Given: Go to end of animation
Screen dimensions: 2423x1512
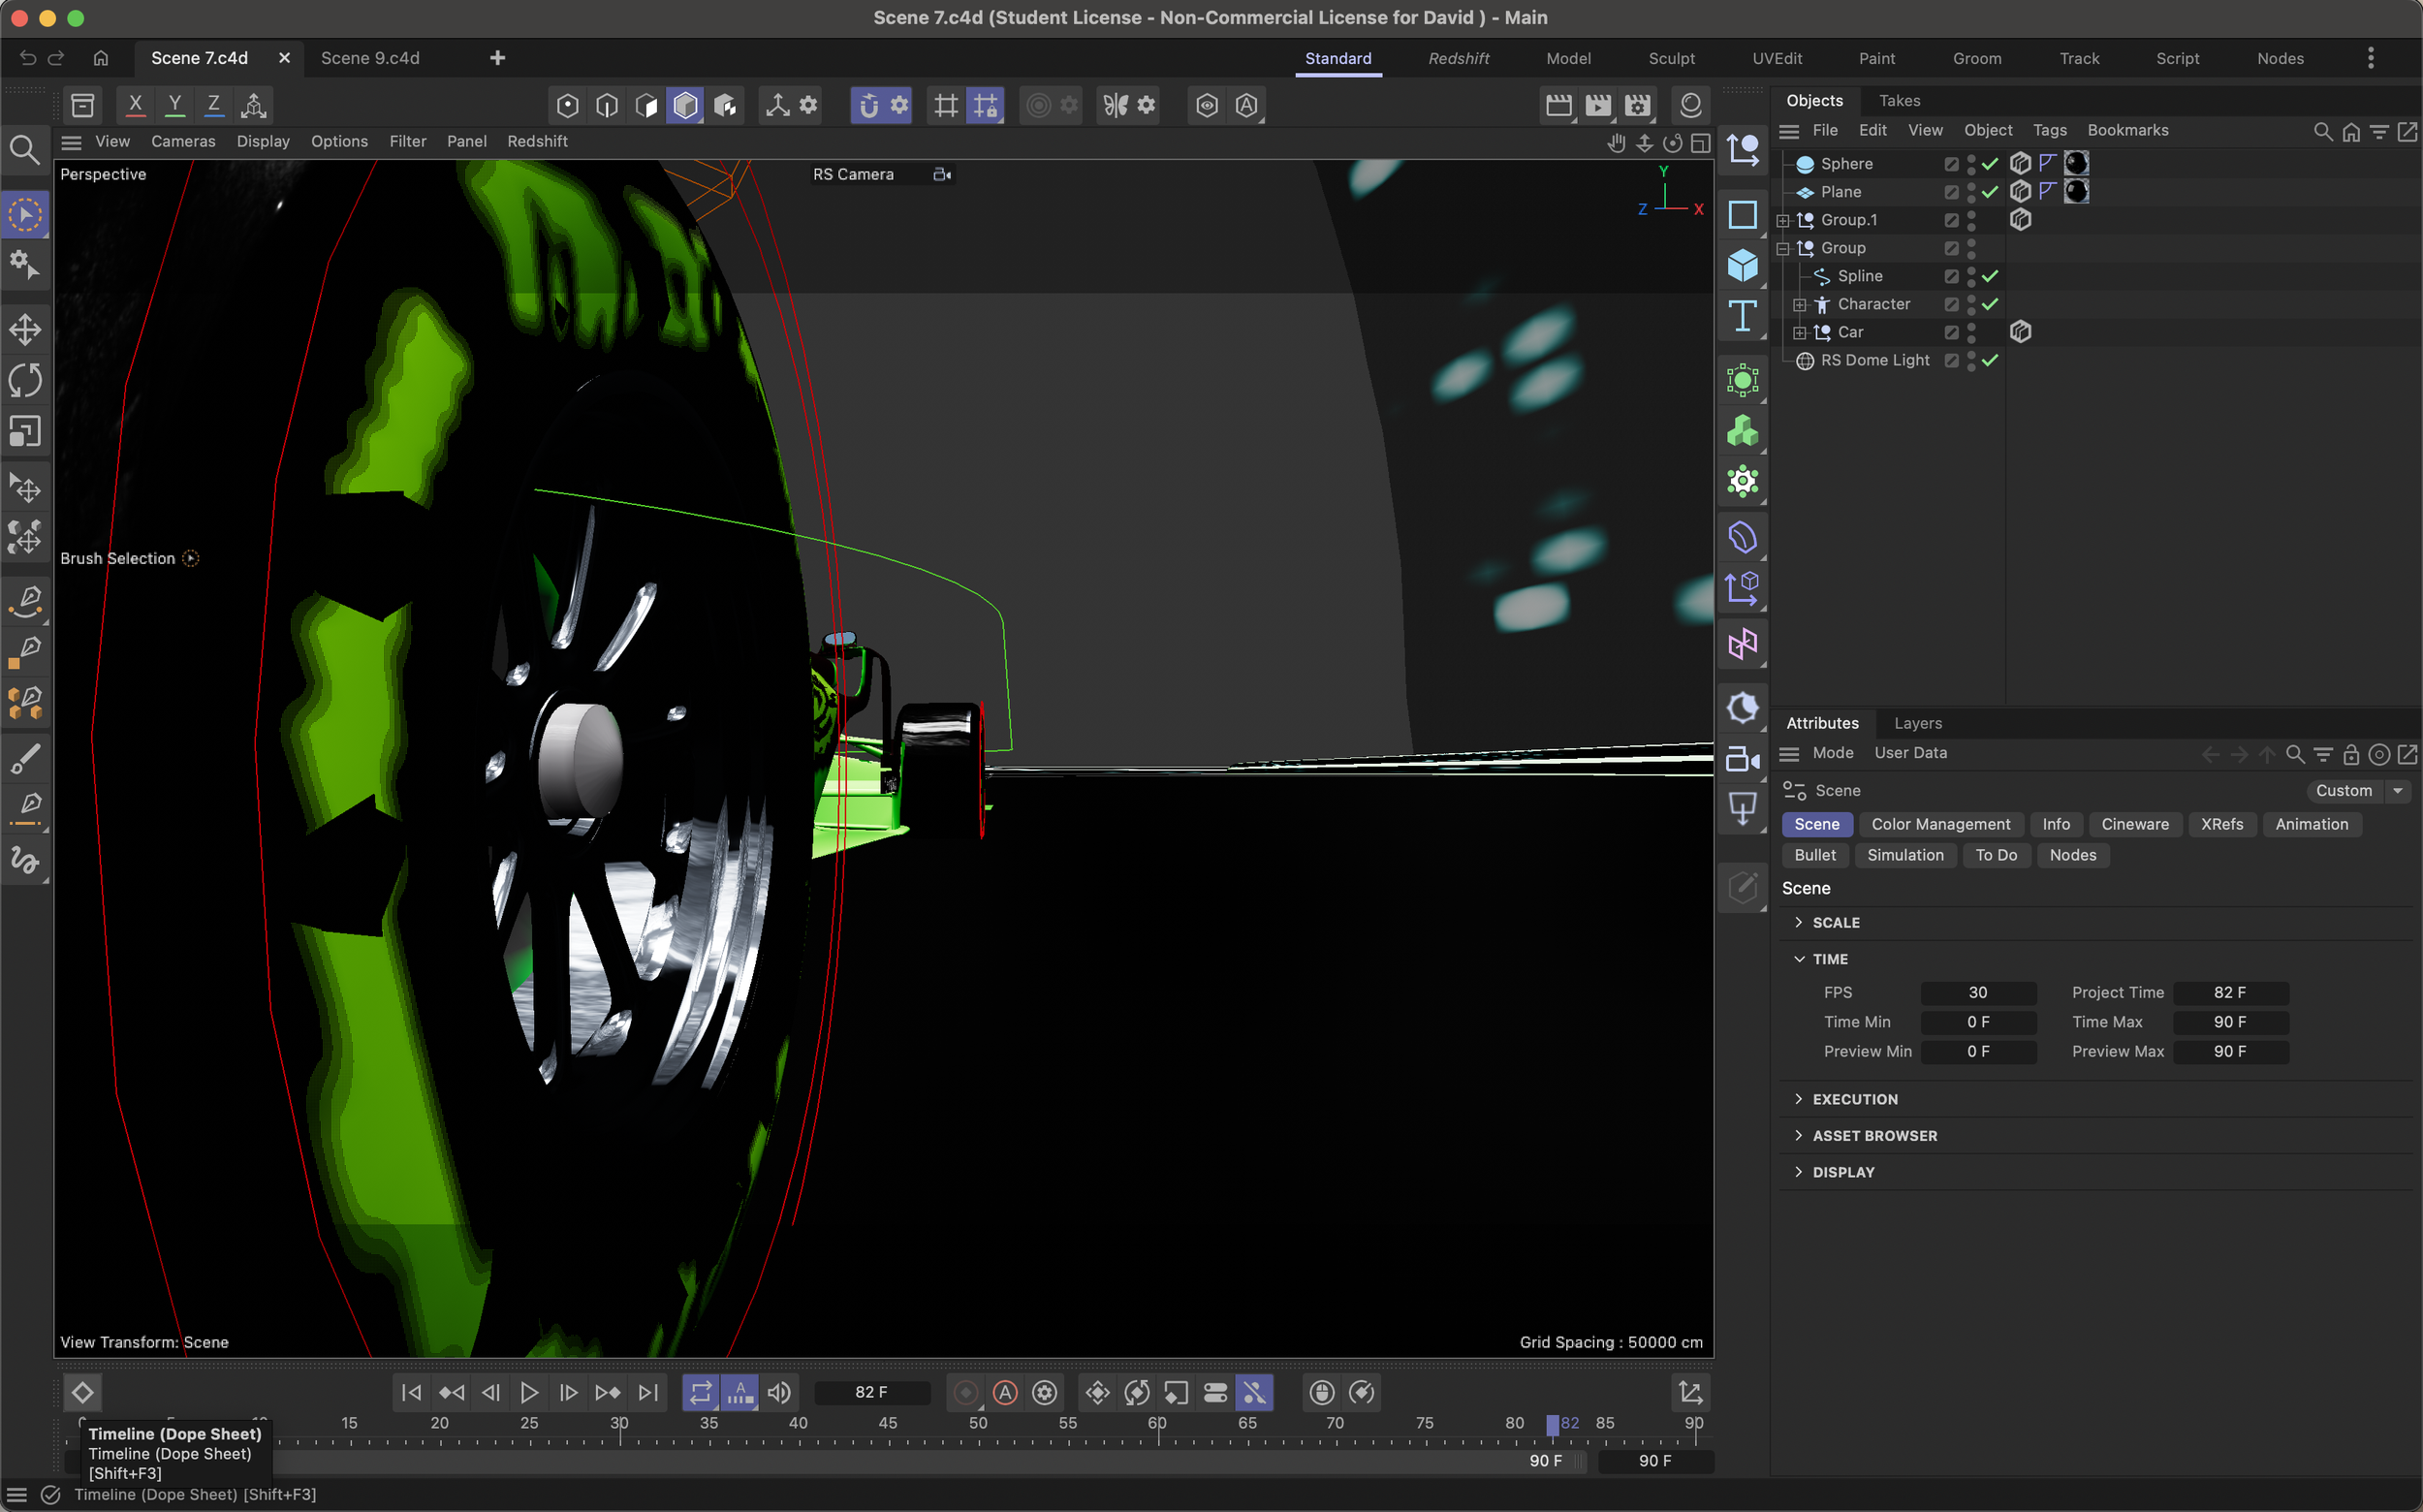Looking at the screenshot, I should (648, 1392).
